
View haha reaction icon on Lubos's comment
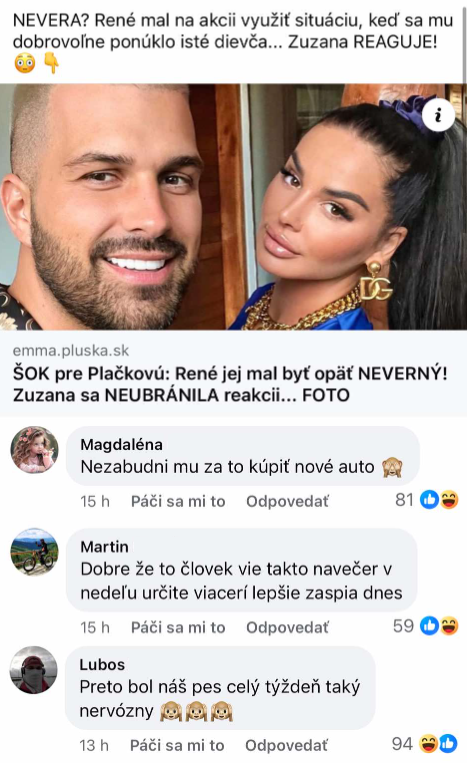tap(429, 744)
